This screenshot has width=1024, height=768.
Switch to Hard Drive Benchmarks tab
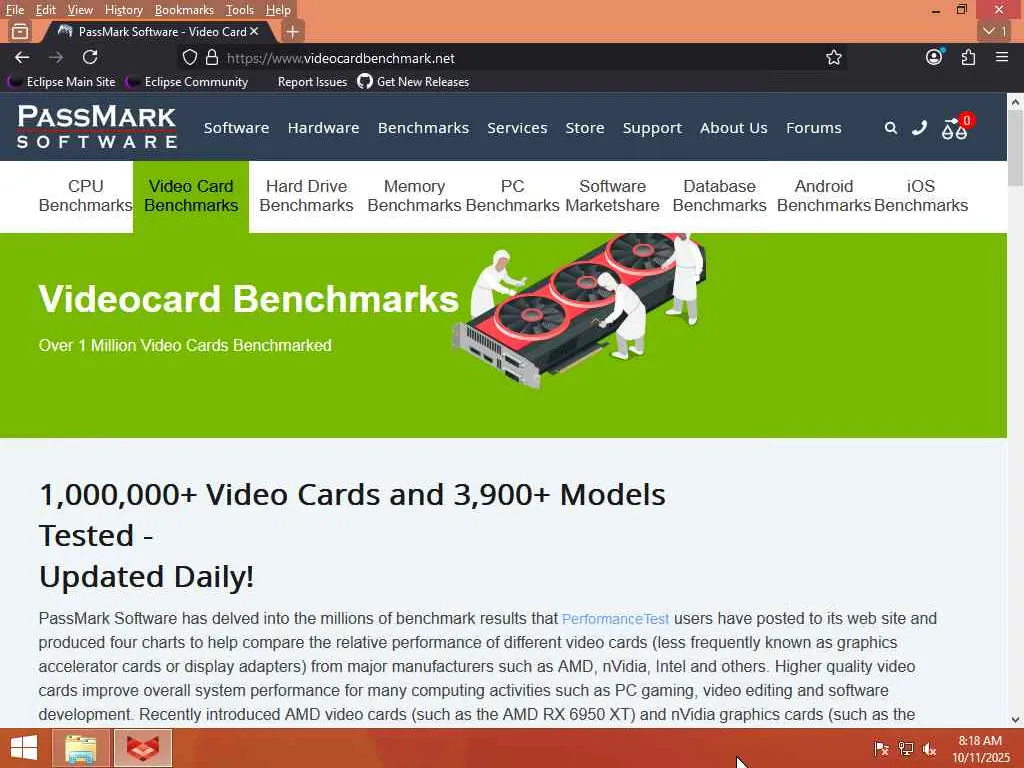pos(306,196)
